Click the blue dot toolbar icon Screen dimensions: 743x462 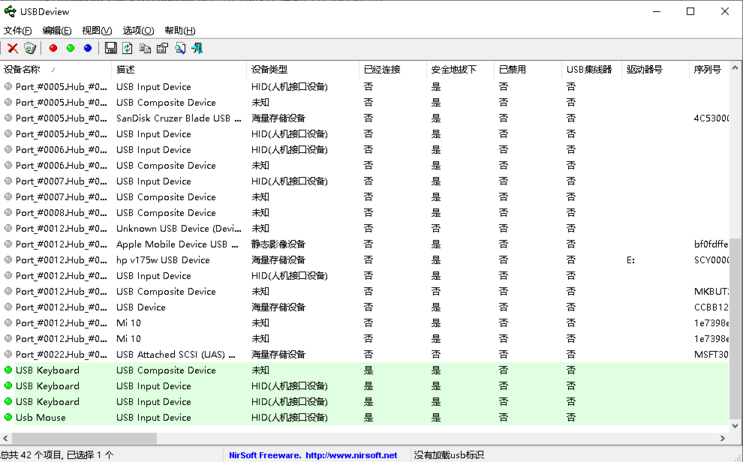(x=87, y=48)
